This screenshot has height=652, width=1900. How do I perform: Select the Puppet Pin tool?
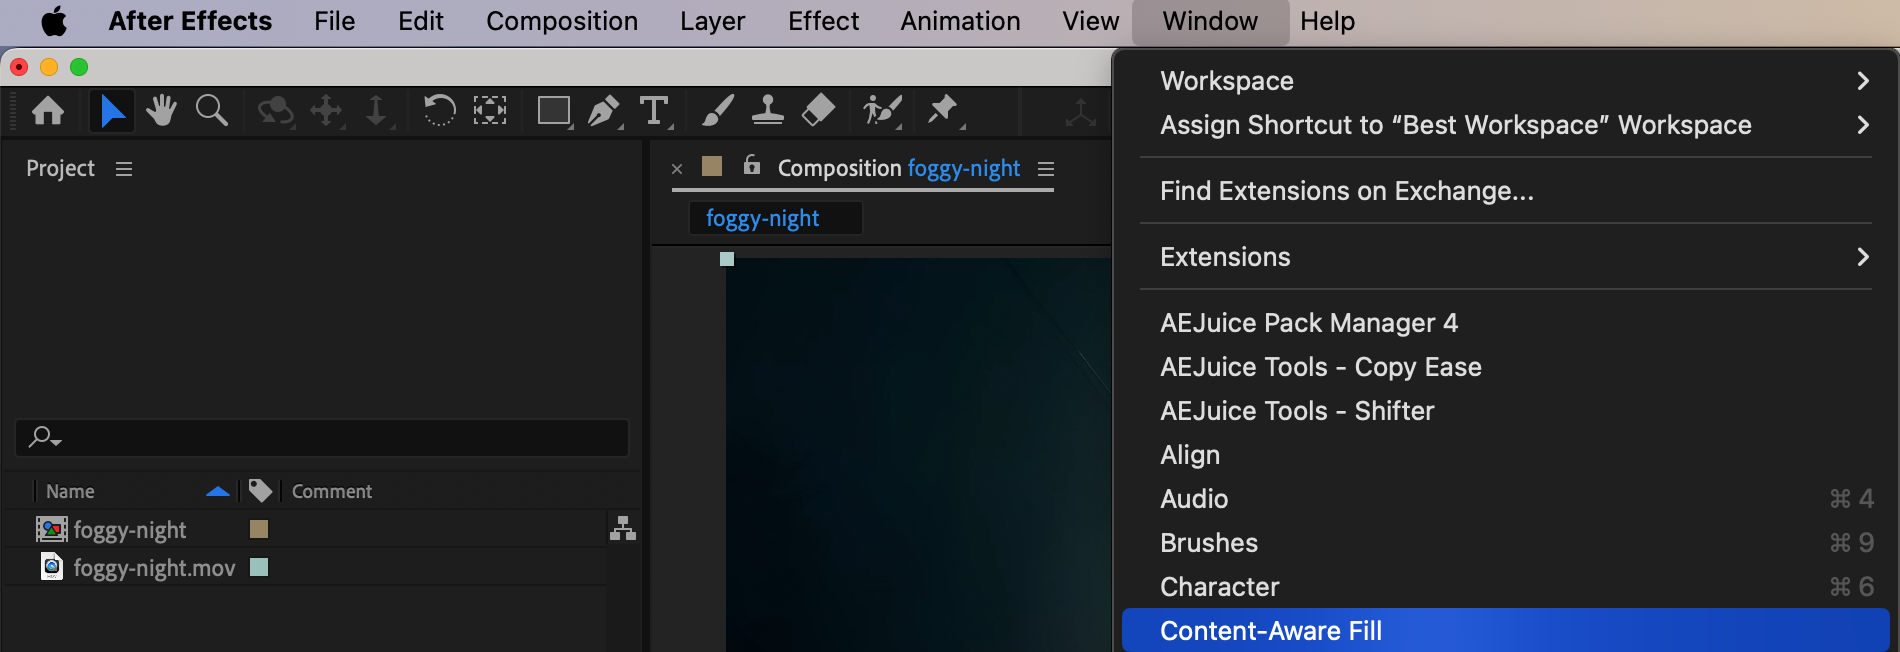point(943,110)
